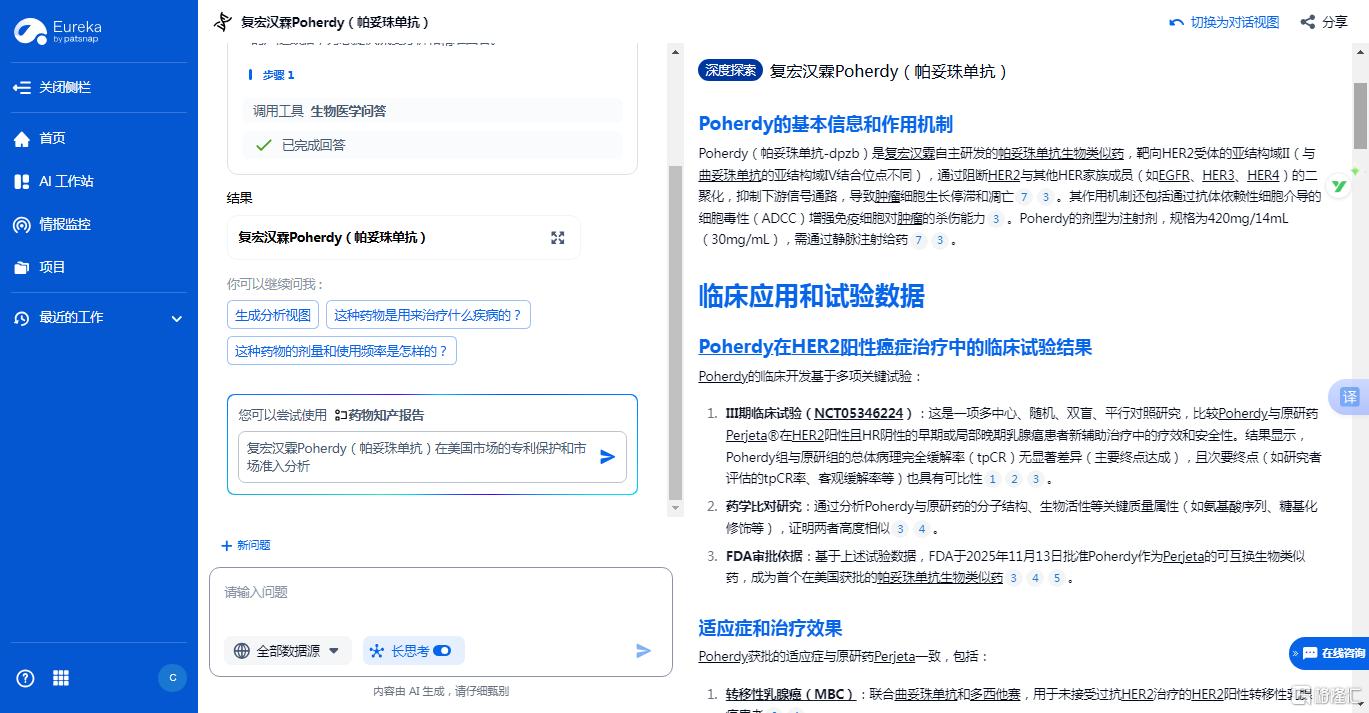This screenshot has height=713, width=1369.
Task: Toggle off the 长思考 switch
Action: pyautogui.click(x=443, y=650)
